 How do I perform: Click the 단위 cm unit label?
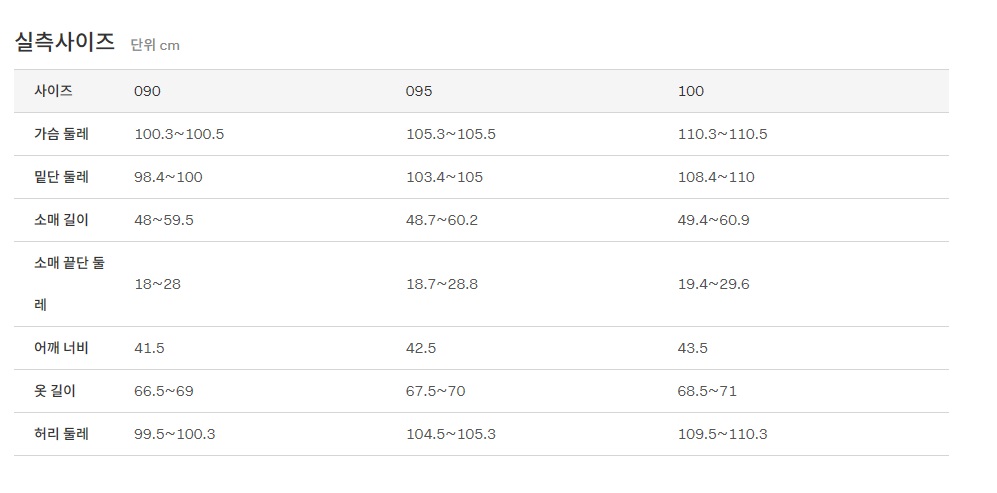[x=155, y=45]
